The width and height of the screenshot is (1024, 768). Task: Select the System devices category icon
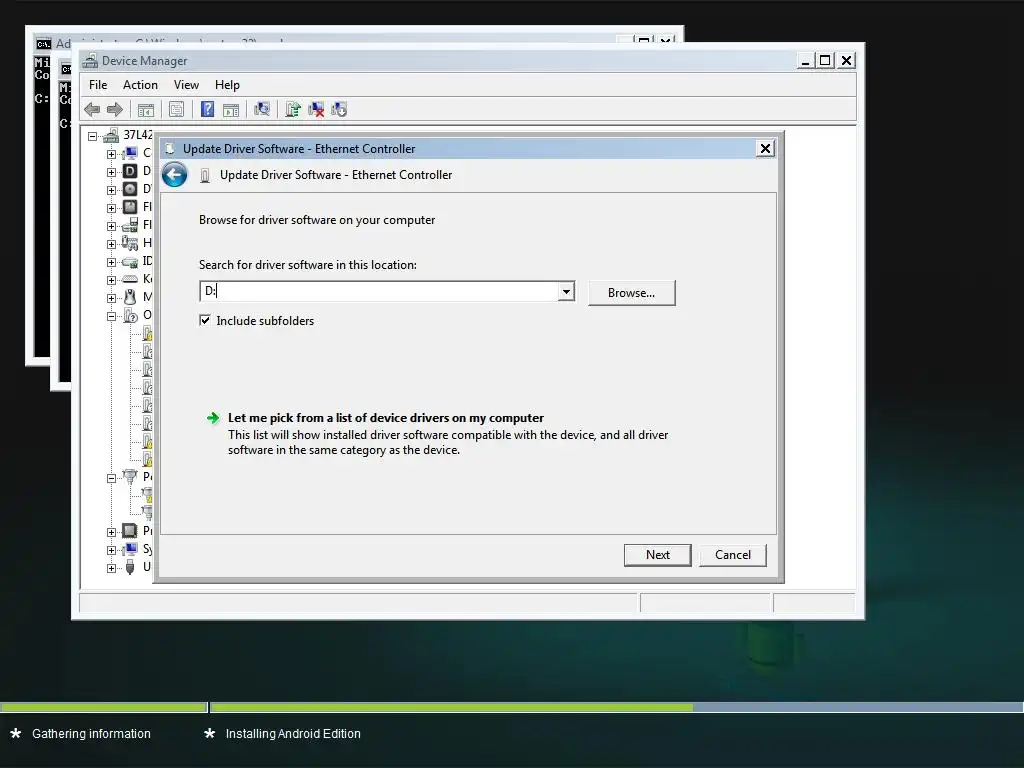130,549
